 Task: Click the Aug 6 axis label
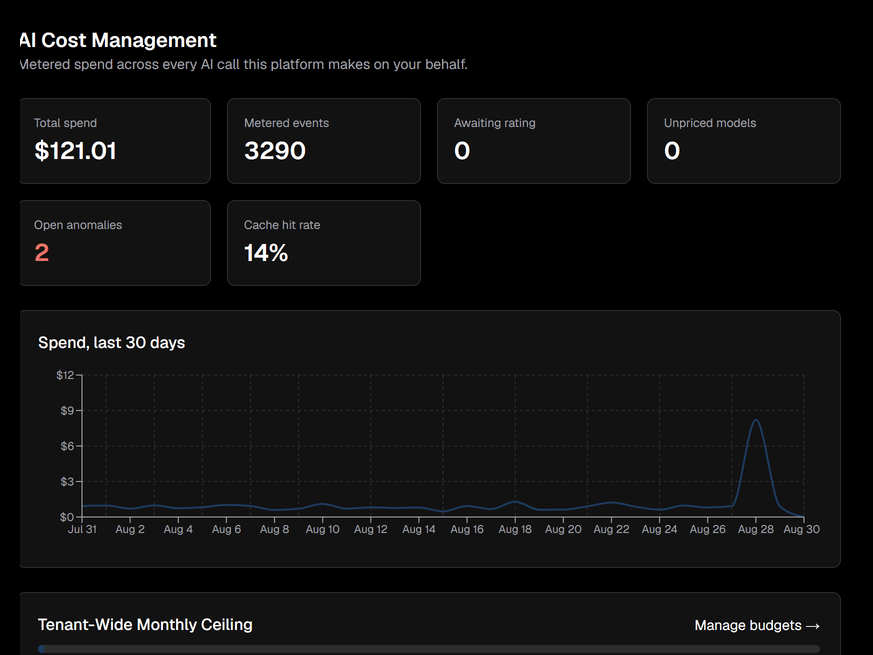pyautogui.click(x=226, y=529)
